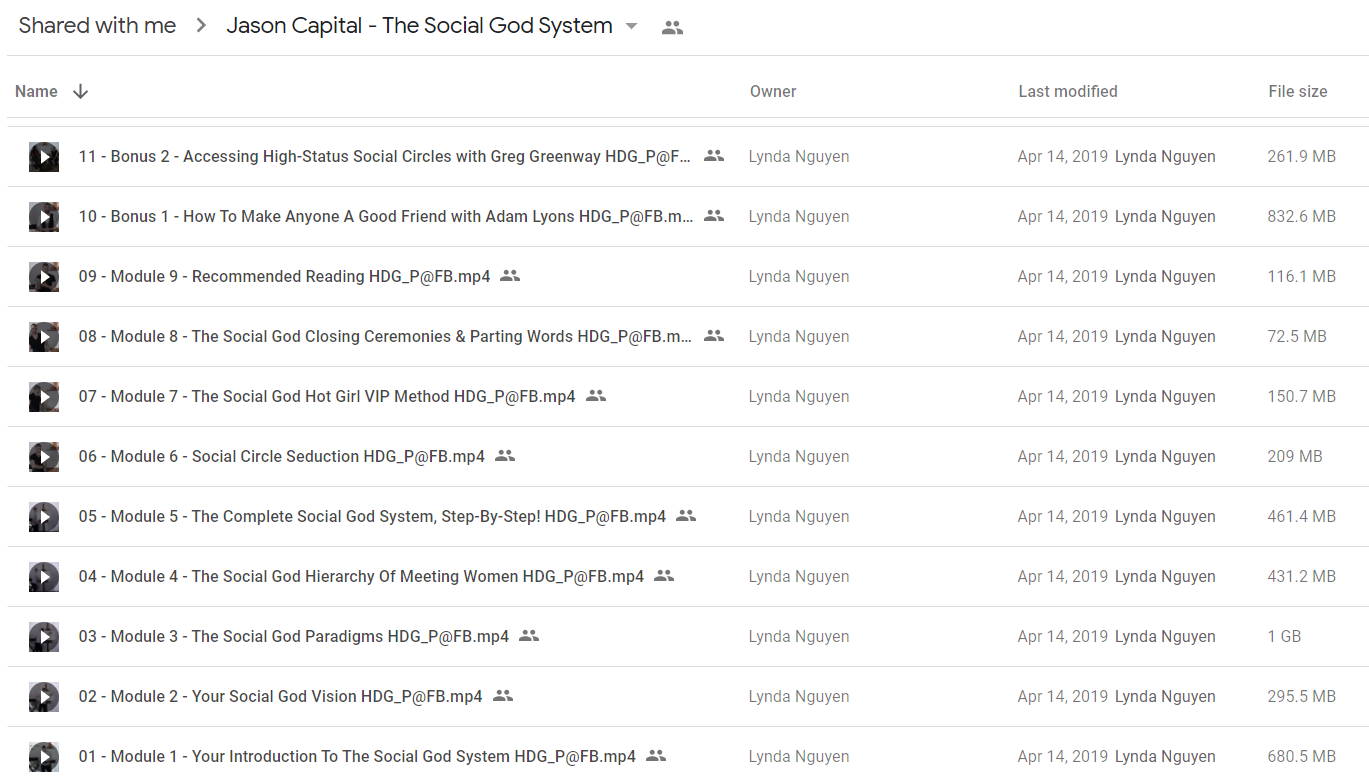
Task: Open the folder name dropdown arrow
Action: tap(631, 27)
